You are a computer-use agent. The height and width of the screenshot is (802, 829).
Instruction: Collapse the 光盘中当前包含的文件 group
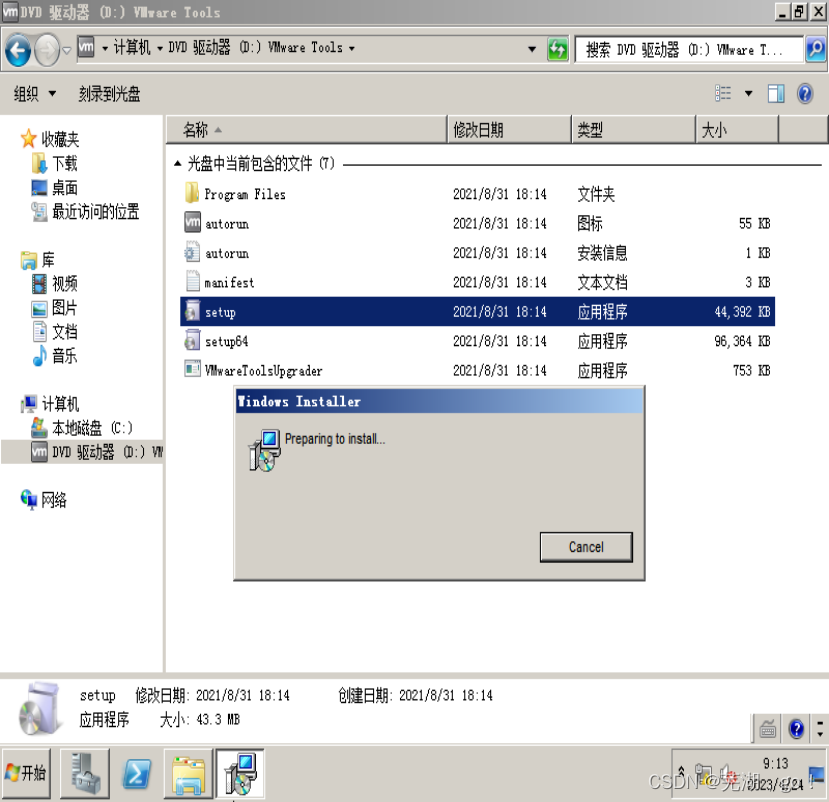(x=177, y=160)
